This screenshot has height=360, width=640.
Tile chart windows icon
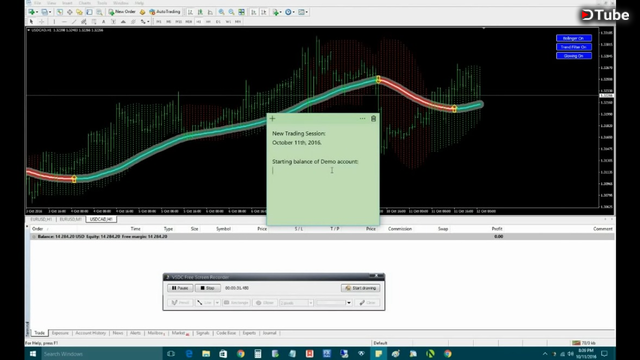(242, 12)
